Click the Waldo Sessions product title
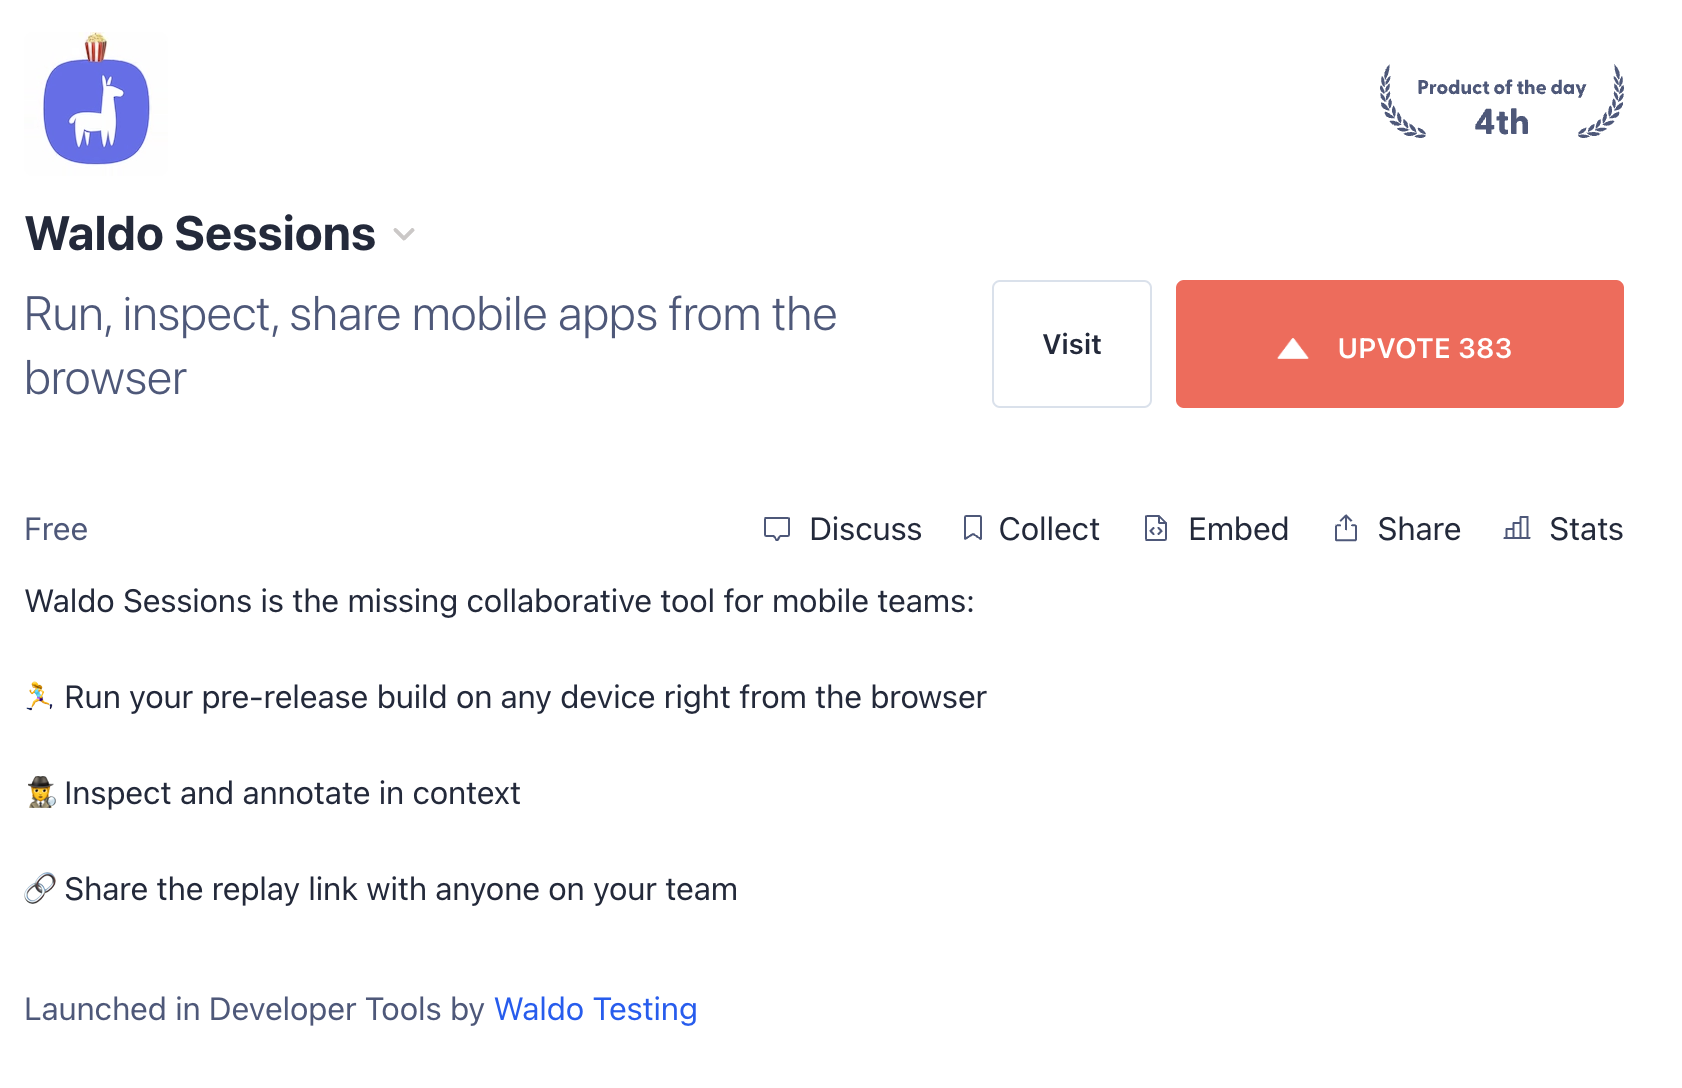 201,234
